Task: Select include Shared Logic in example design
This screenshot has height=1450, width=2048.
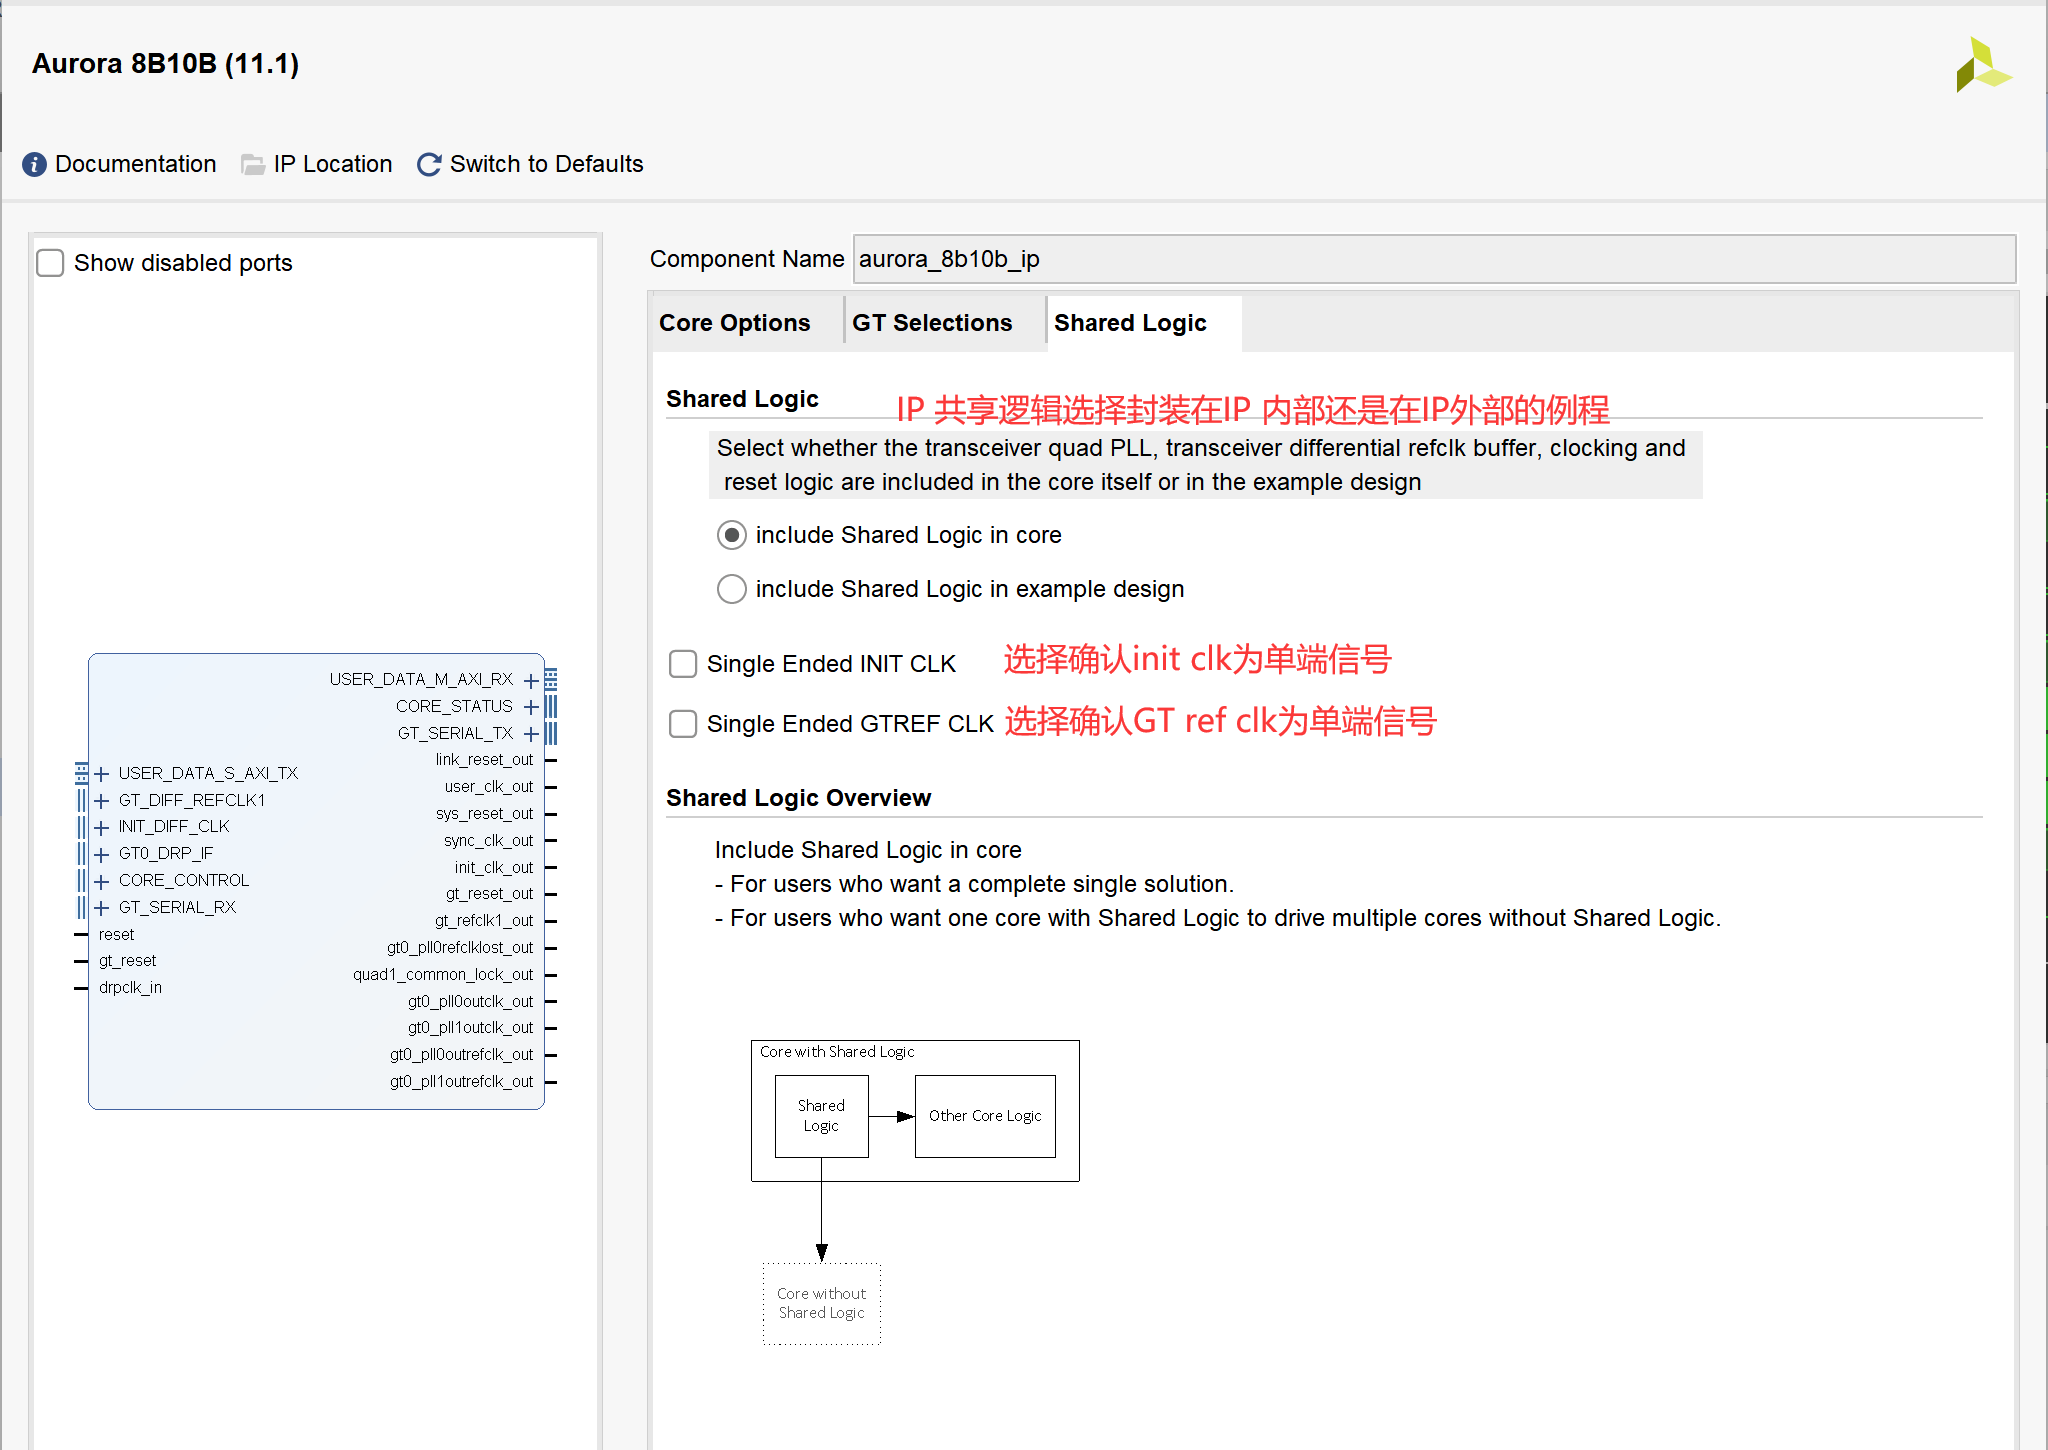Action: pos(732,589)
